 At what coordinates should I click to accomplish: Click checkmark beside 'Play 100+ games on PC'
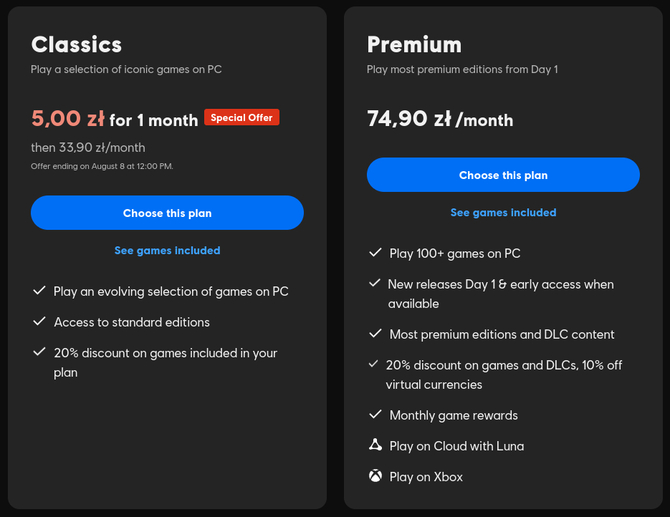click(x=375, y=254)
